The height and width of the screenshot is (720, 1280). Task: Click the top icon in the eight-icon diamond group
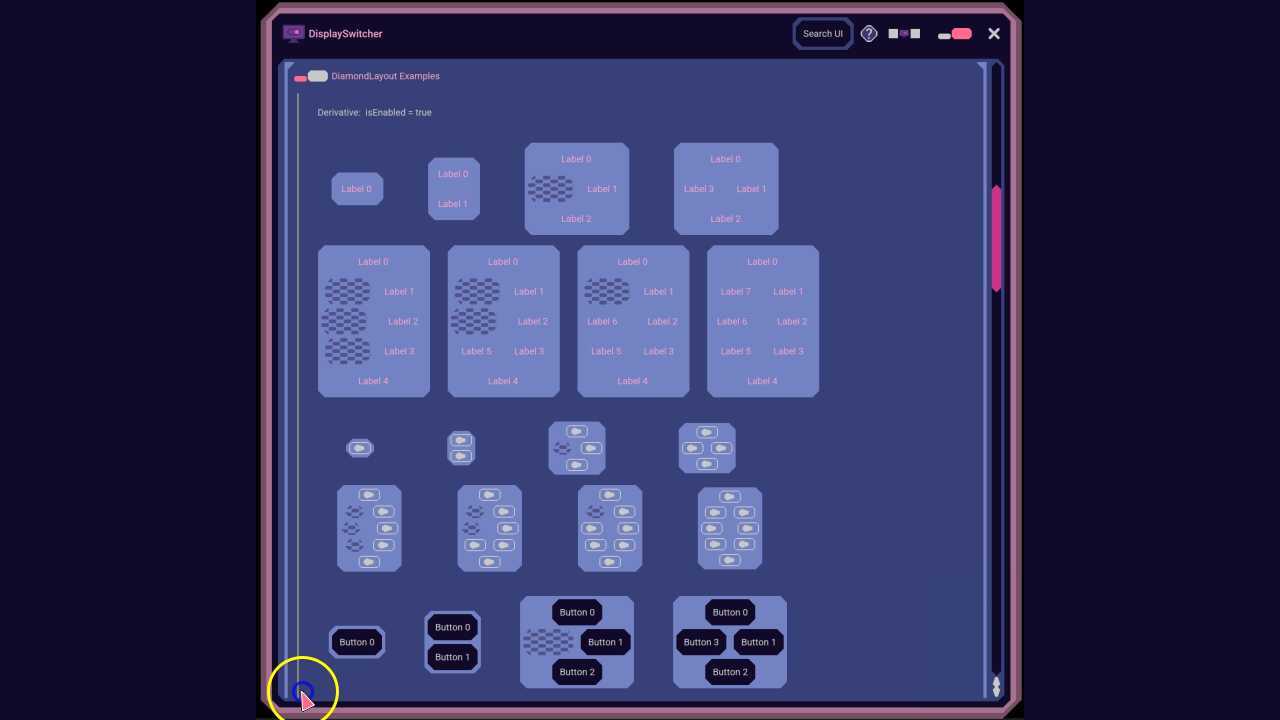(729, 496)
